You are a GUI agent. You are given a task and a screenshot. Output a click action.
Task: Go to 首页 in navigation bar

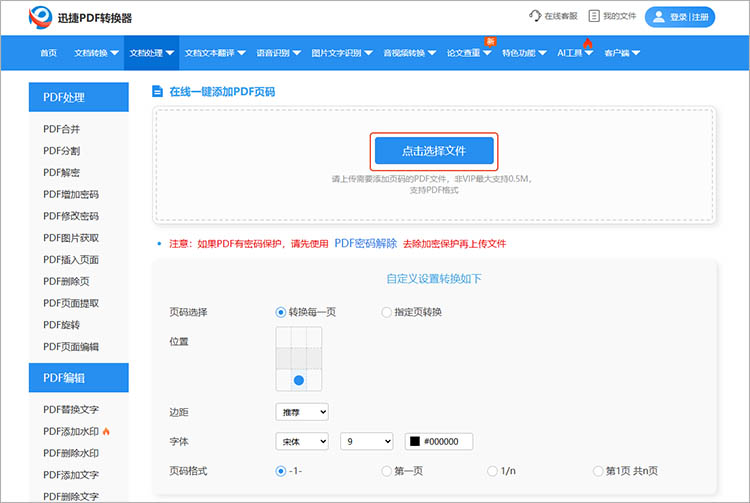coord(48,53)
